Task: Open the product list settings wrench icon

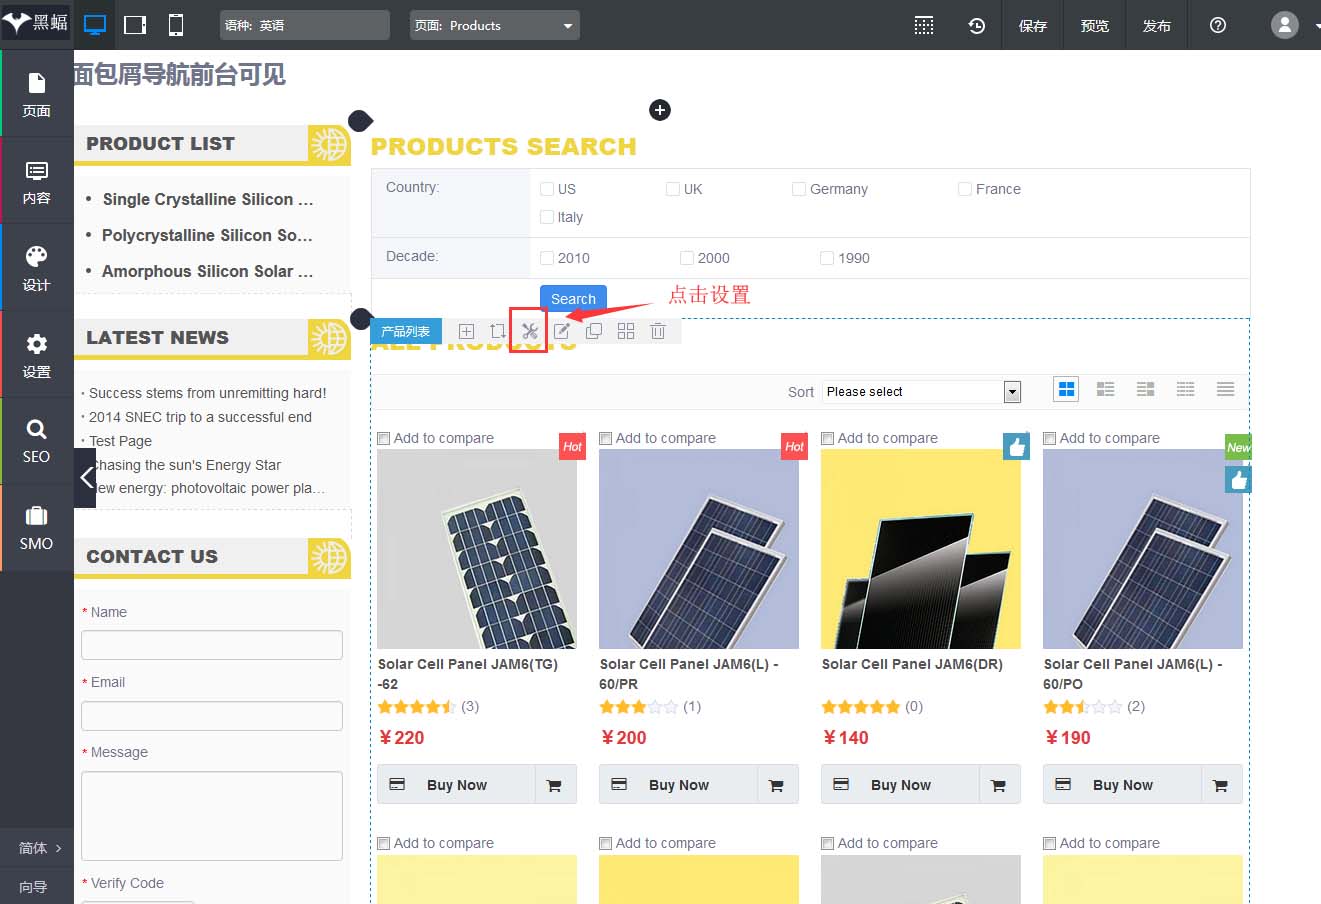Action: (x=529, y=330)
